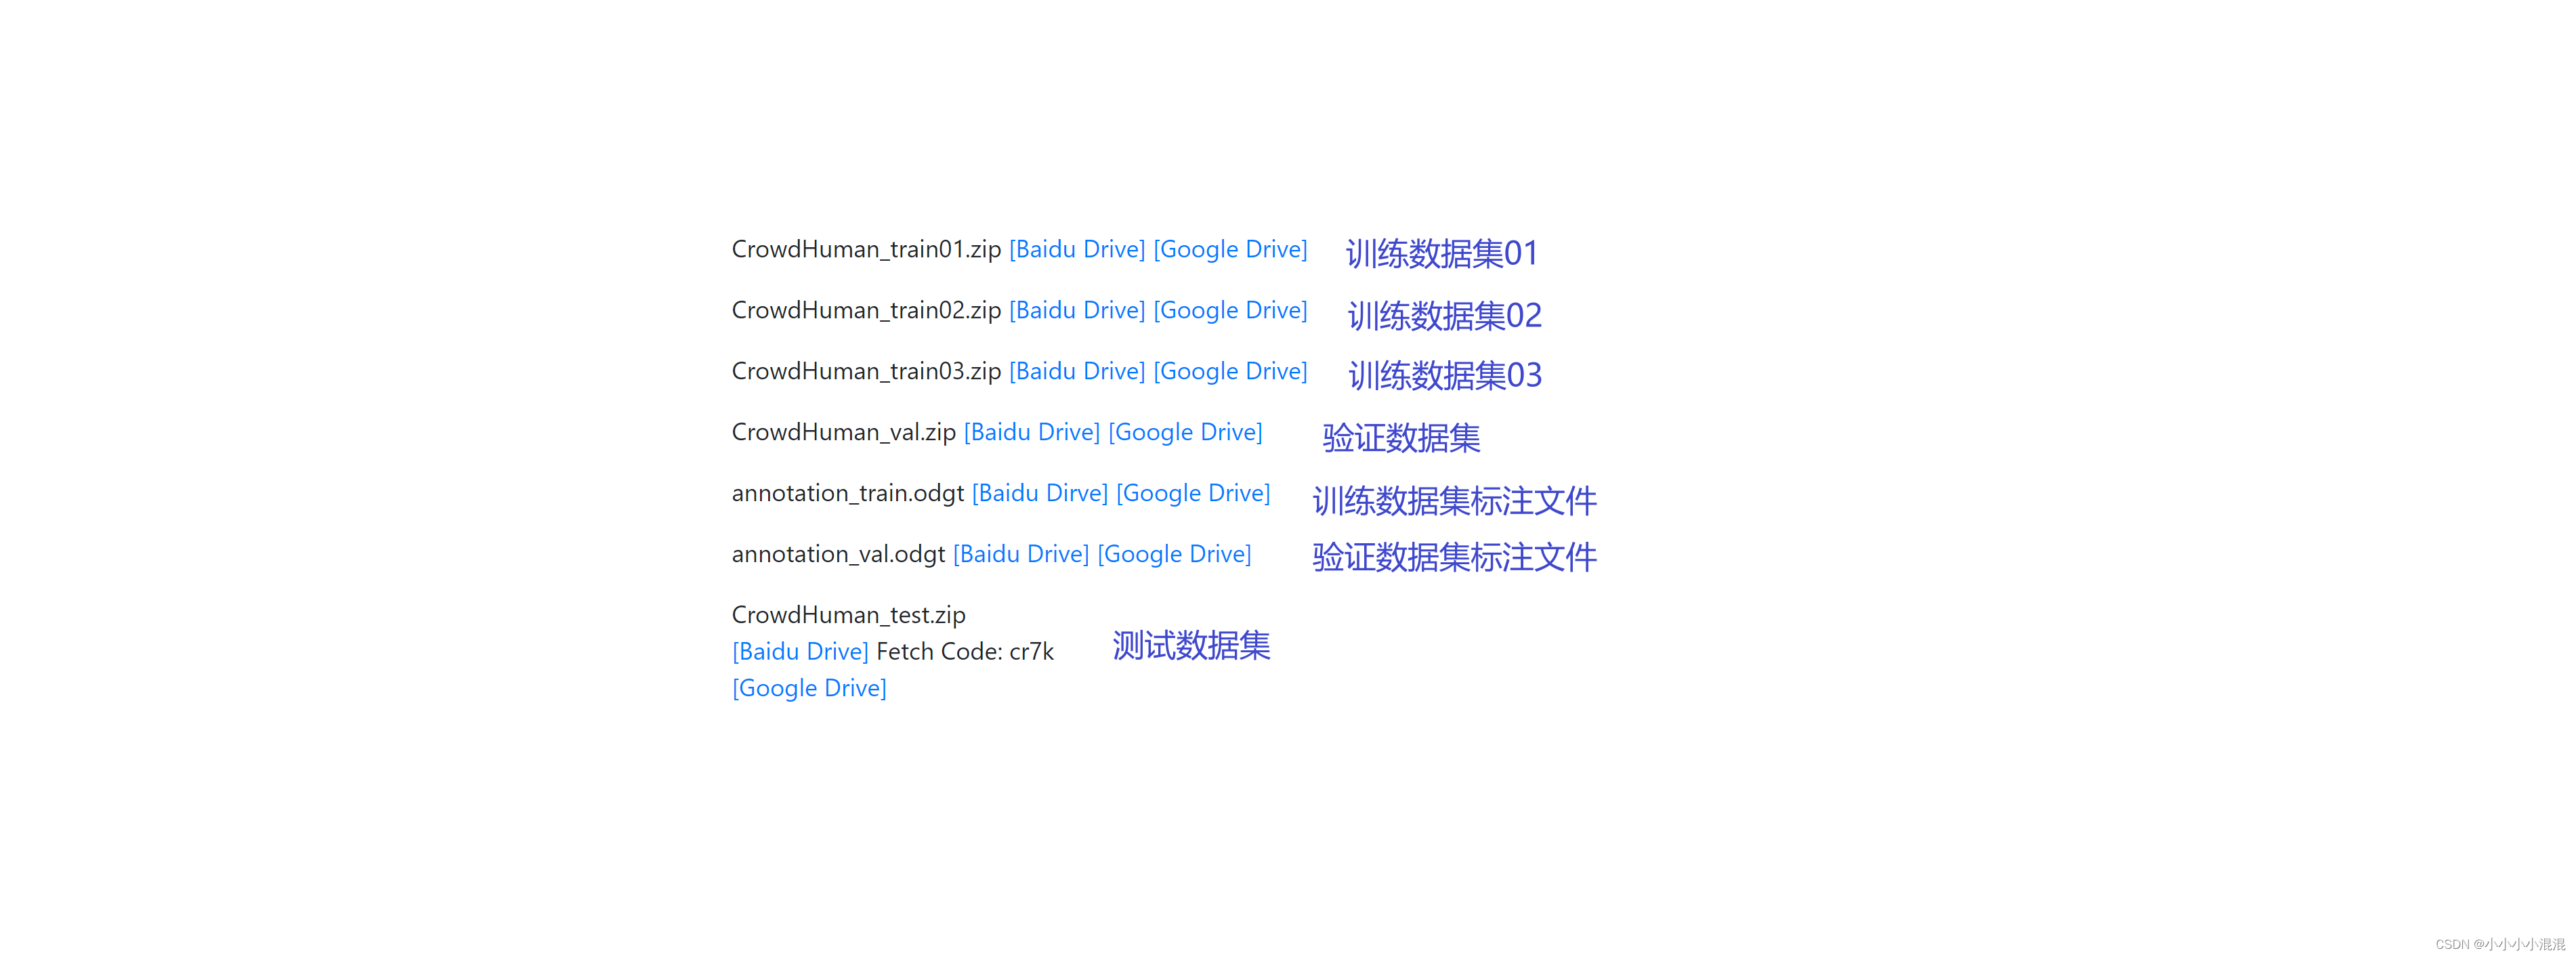Open Google Drive link for annotation_train.odgt
2576x957 pixels.
(x=1193, y=493)
